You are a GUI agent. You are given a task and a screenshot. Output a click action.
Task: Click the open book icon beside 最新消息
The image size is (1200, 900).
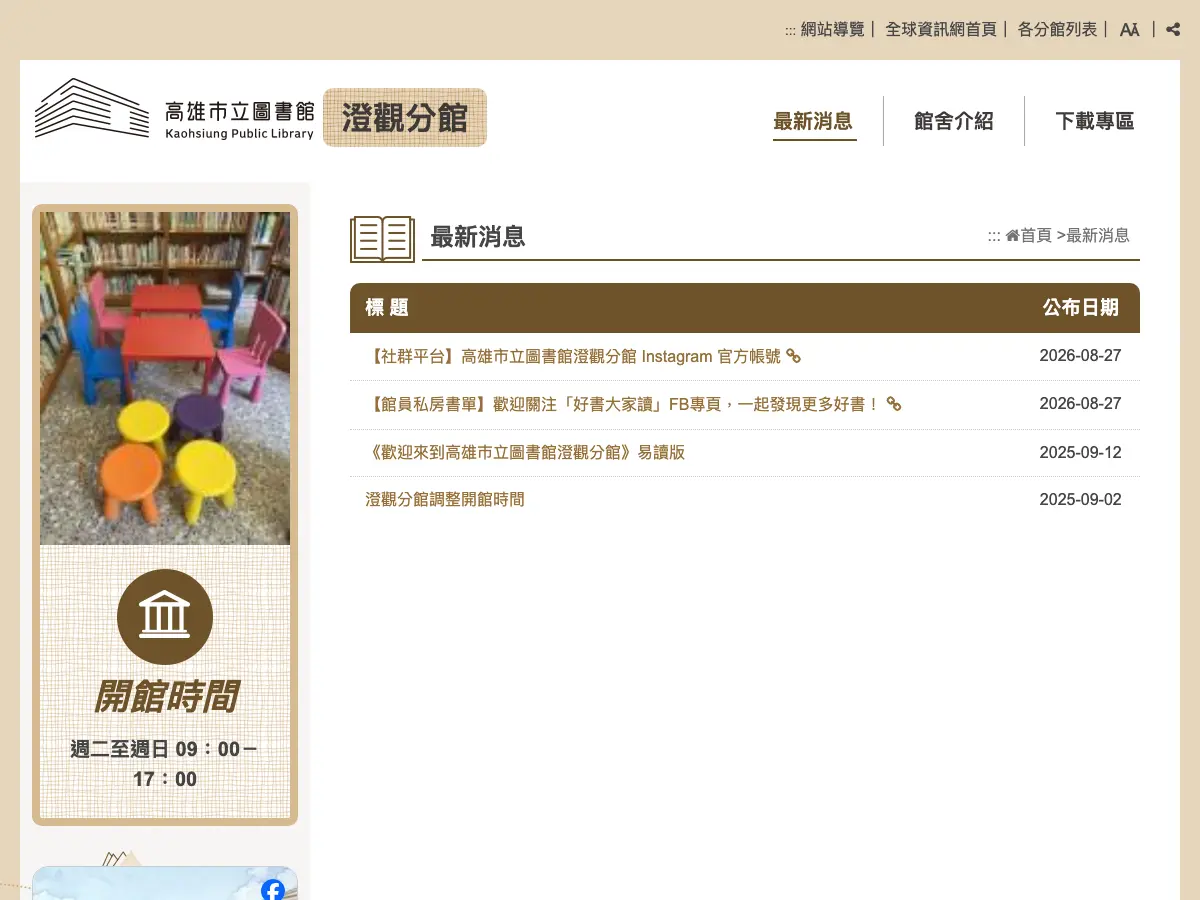tap(382, 239)
